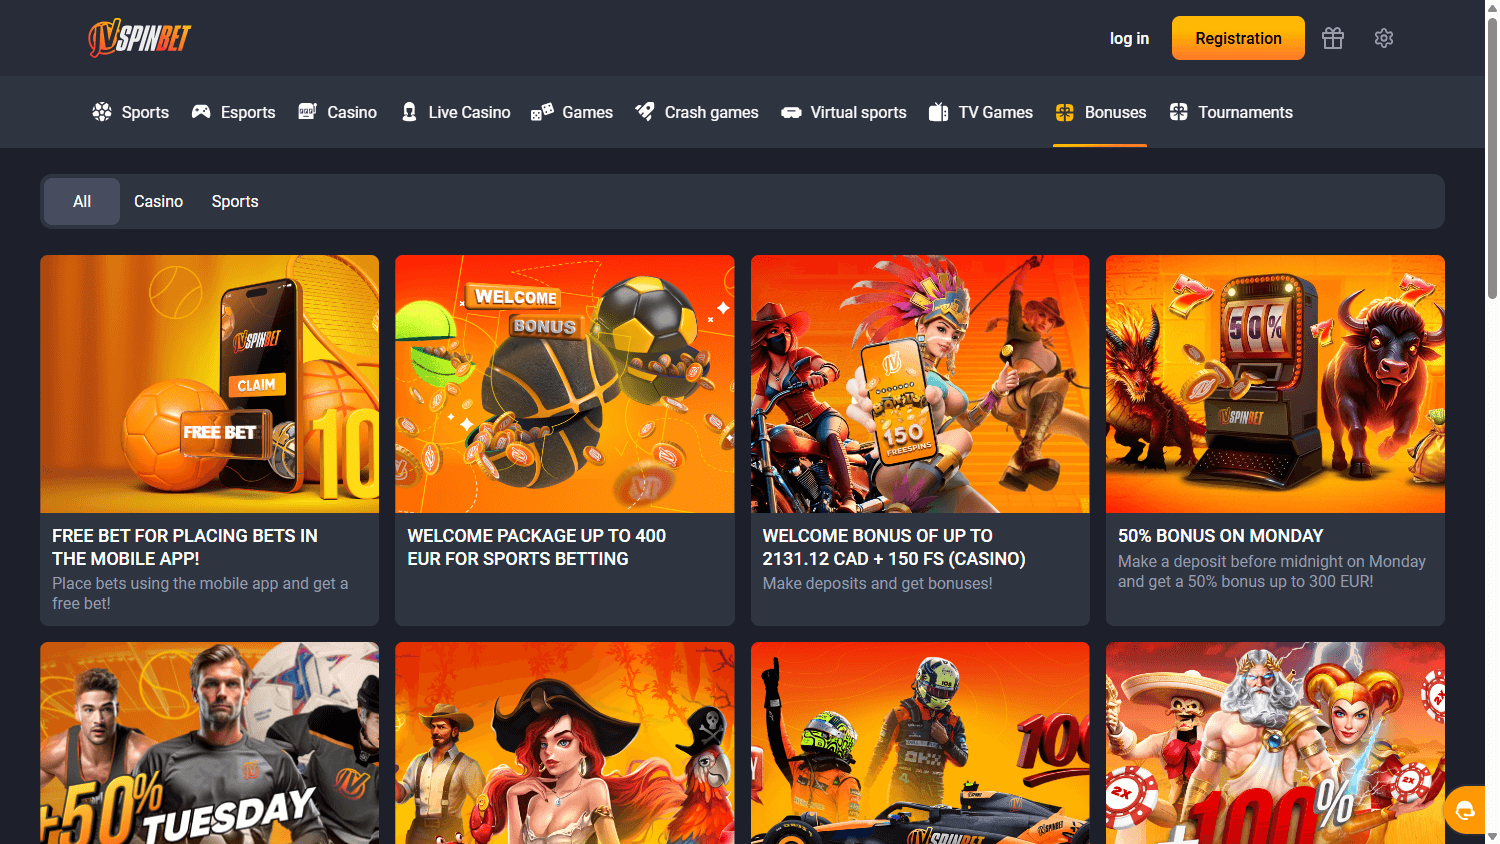Click 'WELCOME PACKAGE UP TO 400 EUR' title
Screen dimensions: 1500x844
tap(537, 547)
